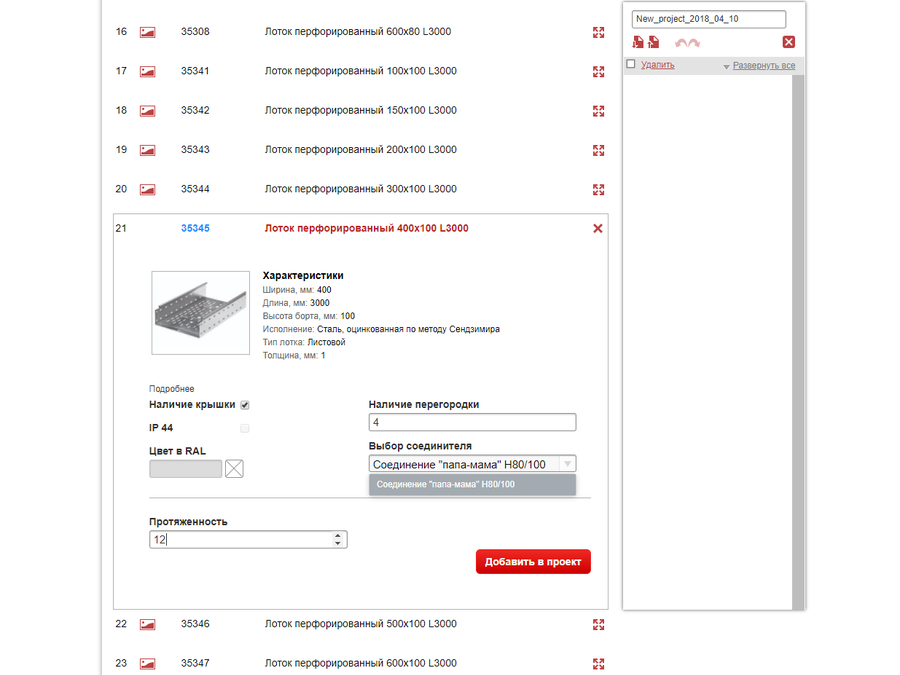Check the Удалить checkbox in the project panel
This screenshot has width=900, height=675.
[x=630, y=62]
